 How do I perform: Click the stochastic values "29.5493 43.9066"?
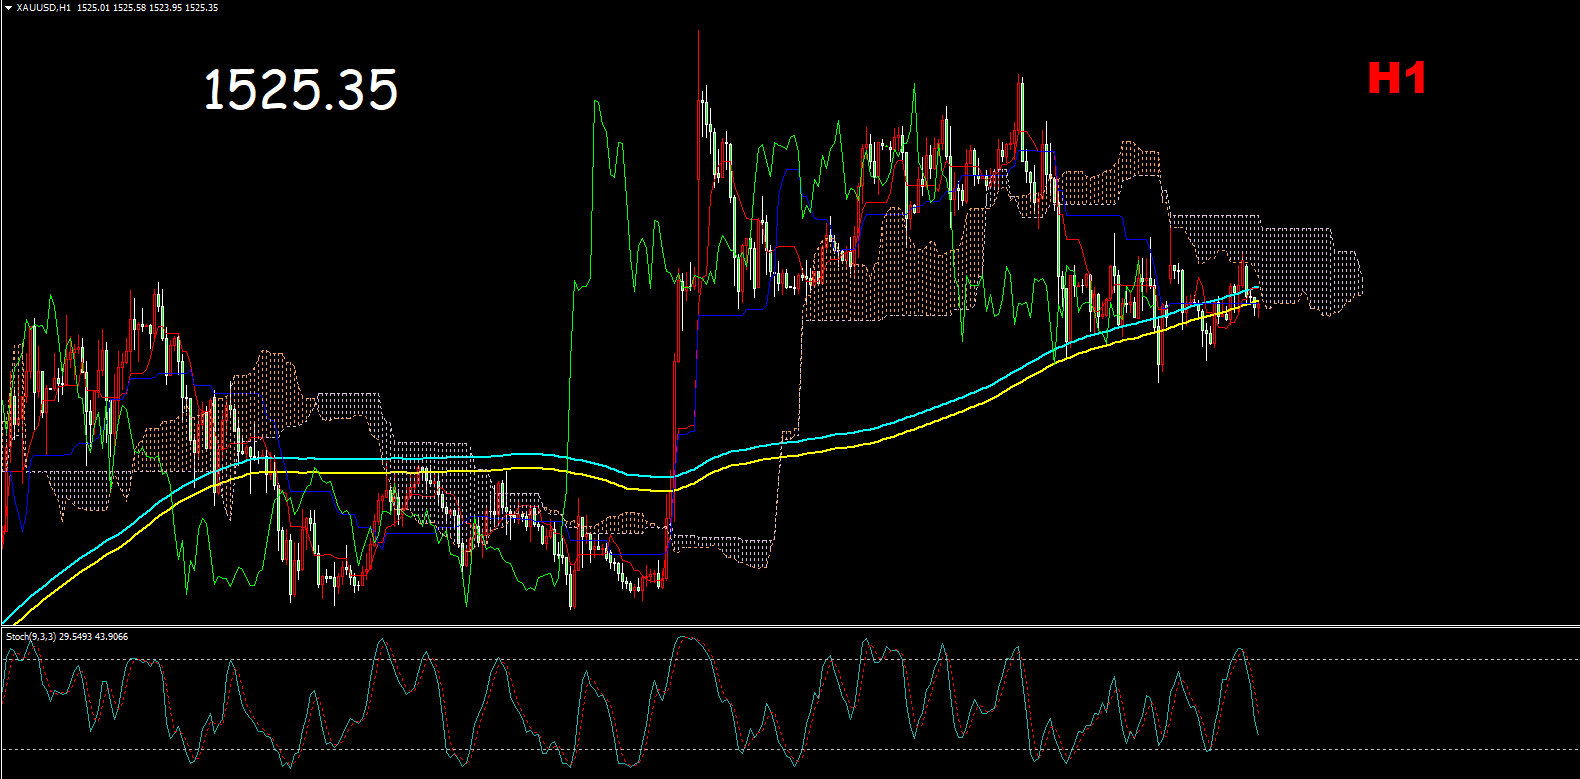[x=94, y=637]
